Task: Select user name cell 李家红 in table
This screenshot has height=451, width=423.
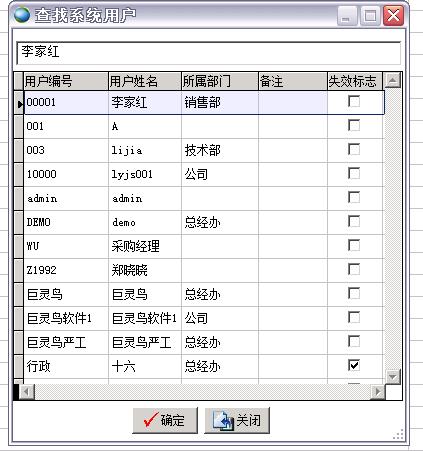Action: [145, 103]
